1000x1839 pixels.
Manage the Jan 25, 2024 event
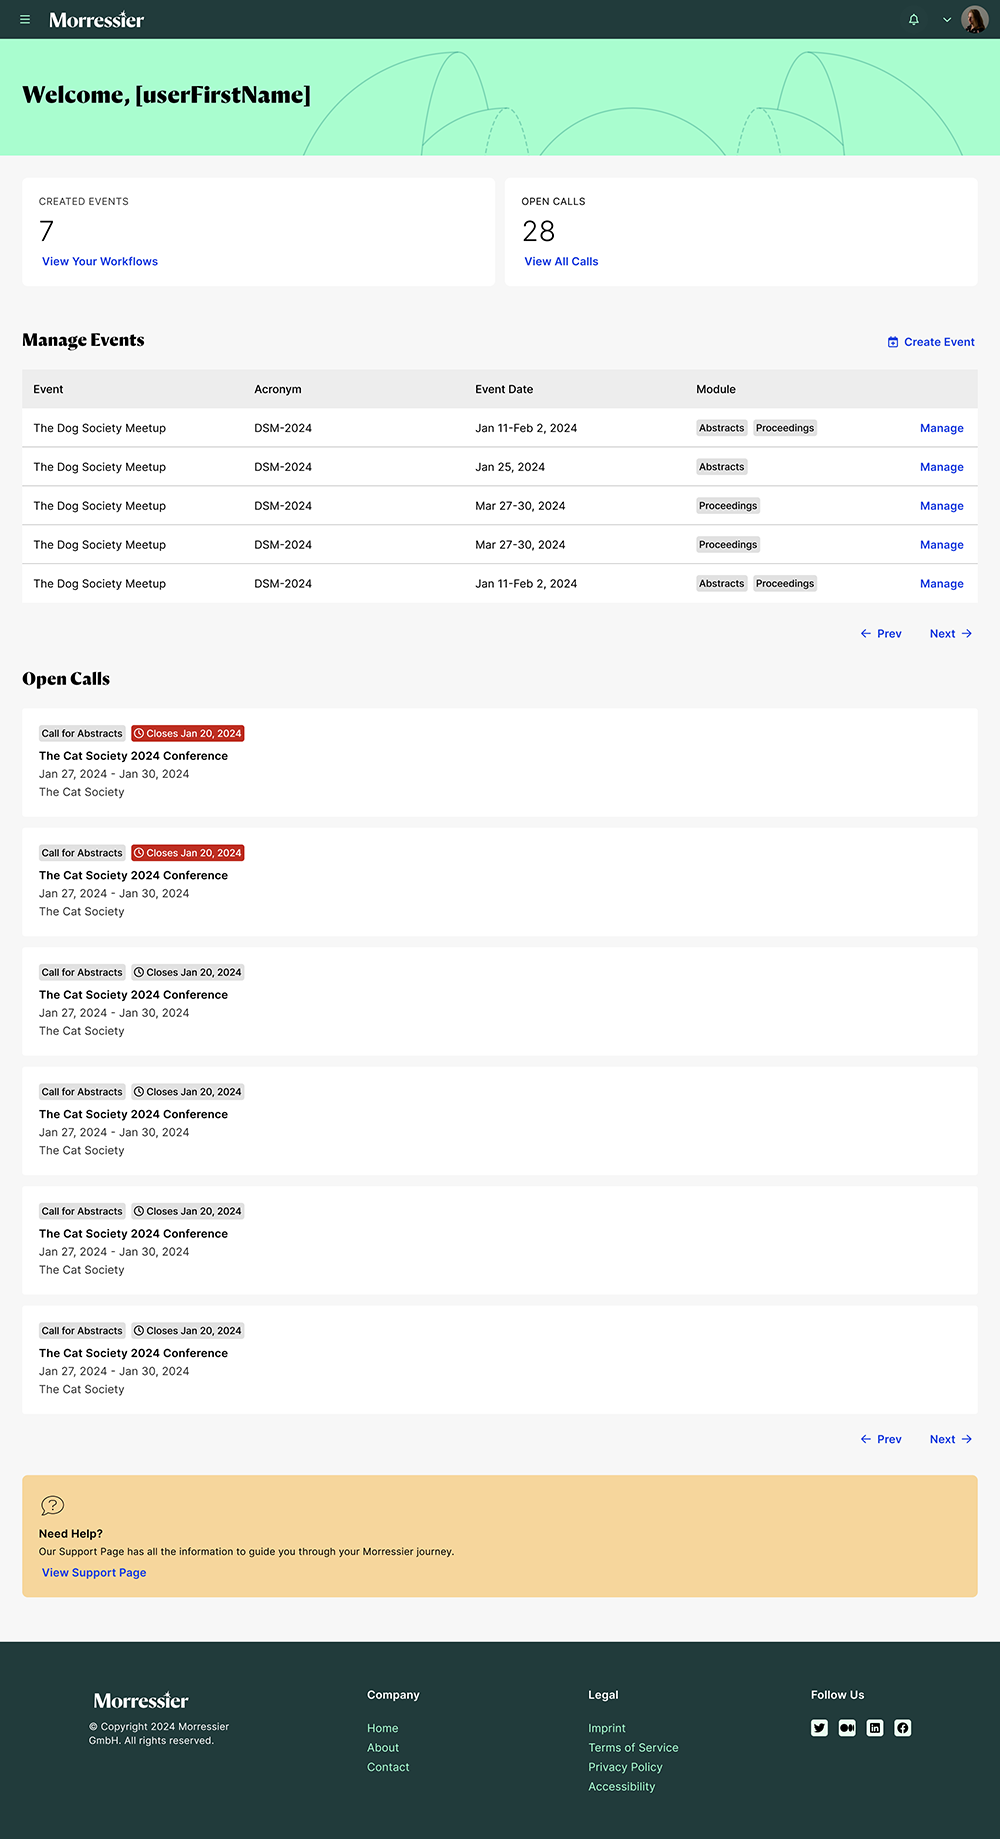coord(941,467)
